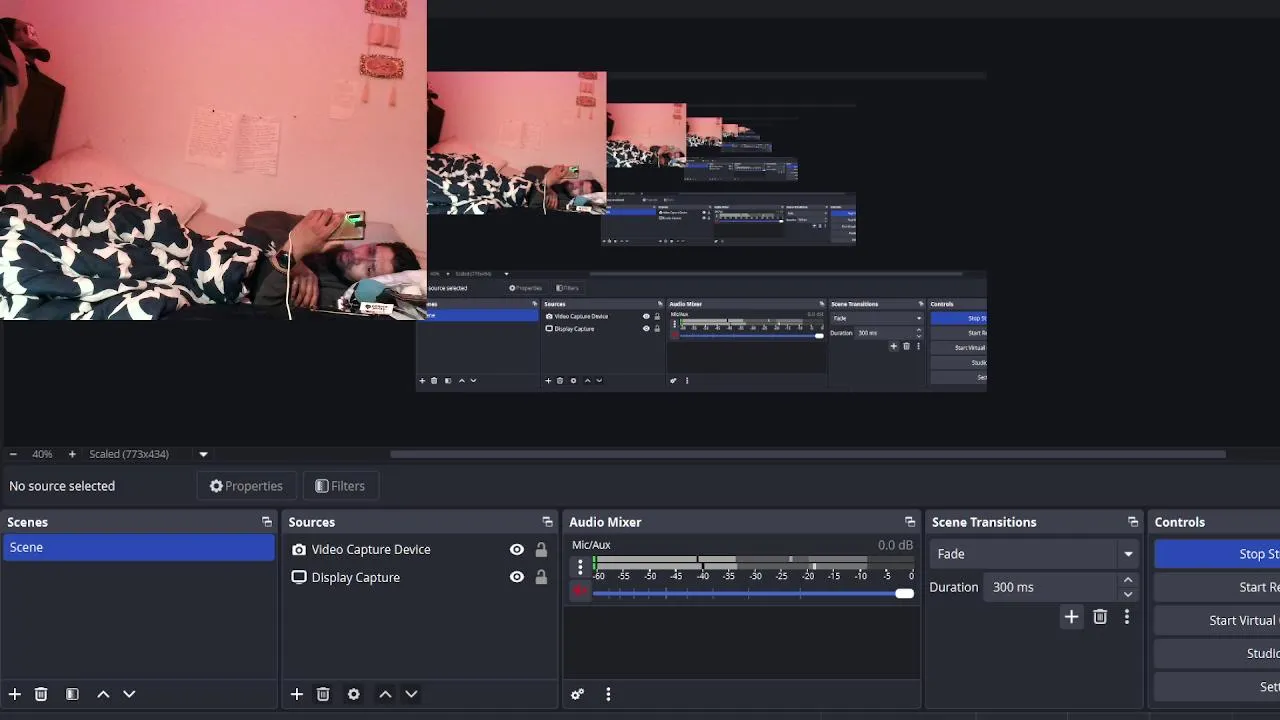The width and height of the screenshot is (1280, 720).
Task: Open advanced audio properties gears icon
Action: (577, 694)
